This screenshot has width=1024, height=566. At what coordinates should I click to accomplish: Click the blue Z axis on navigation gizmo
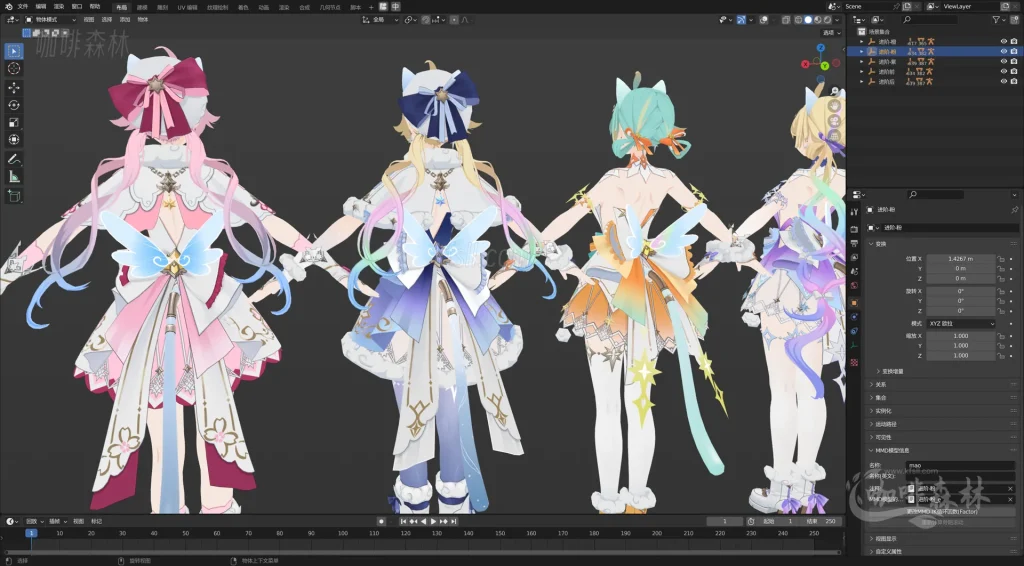point(821,48)
